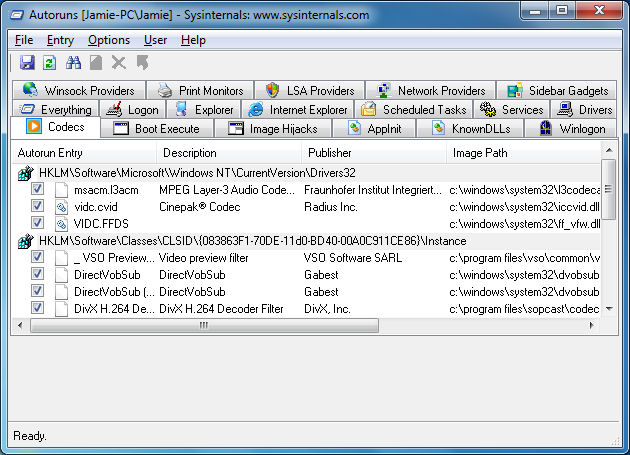
Task: Sort by Image Path column header
Action: [x=524, y=153]
